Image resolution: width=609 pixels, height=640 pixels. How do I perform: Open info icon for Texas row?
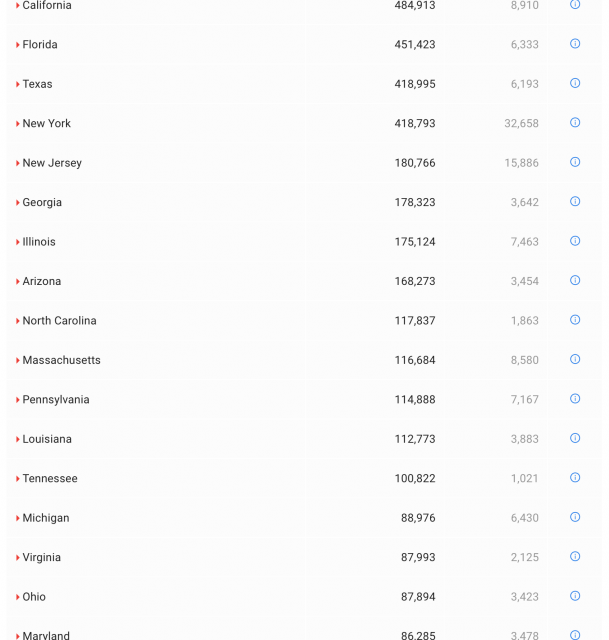575,83
